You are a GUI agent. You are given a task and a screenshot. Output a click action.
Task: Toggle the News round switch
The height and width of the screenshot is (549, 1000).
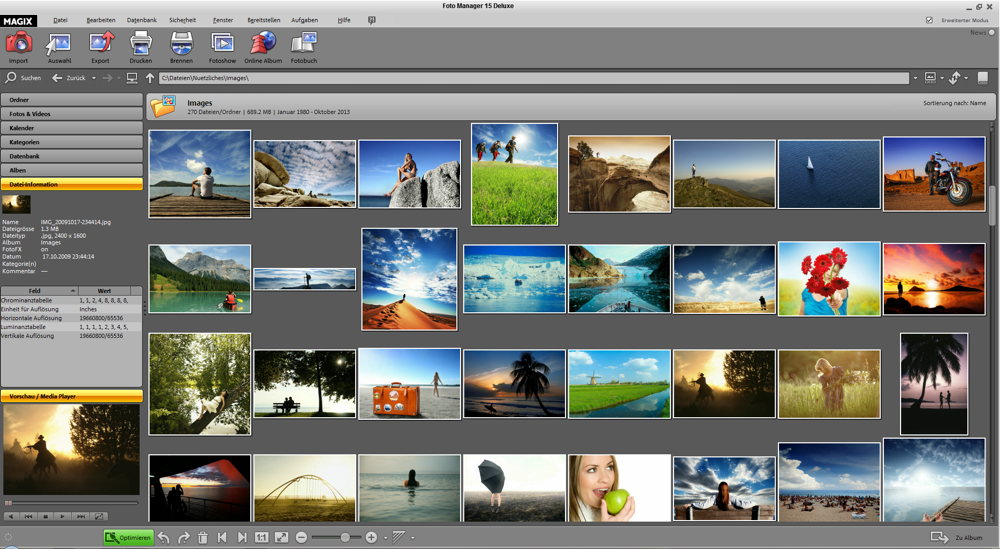992,33
